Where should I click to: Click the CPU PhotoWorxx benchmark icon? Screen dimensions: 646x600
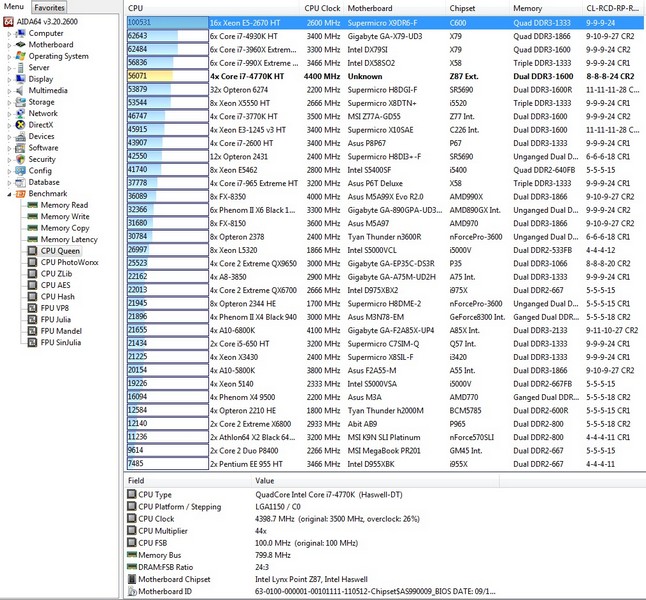click(32, 262)
